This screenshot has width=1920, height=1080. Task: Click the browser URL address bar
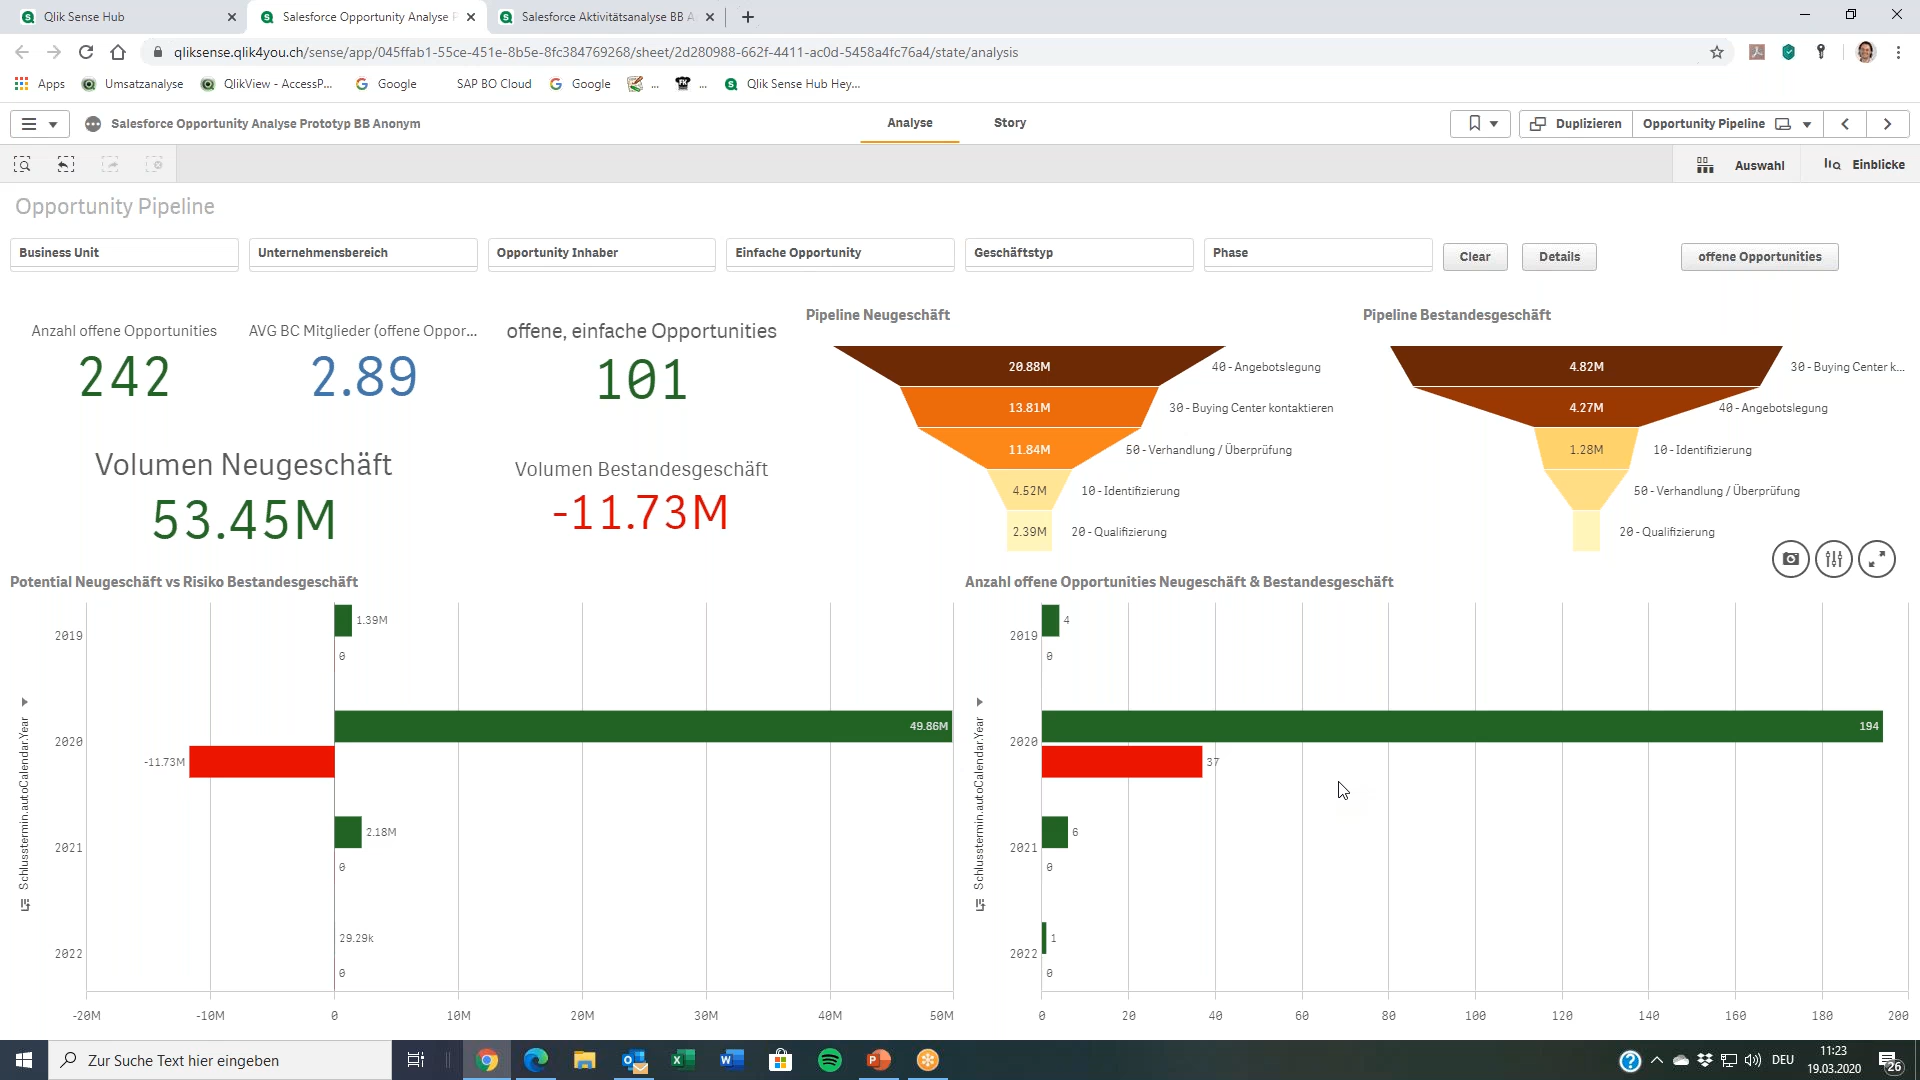tap(930, 52)
